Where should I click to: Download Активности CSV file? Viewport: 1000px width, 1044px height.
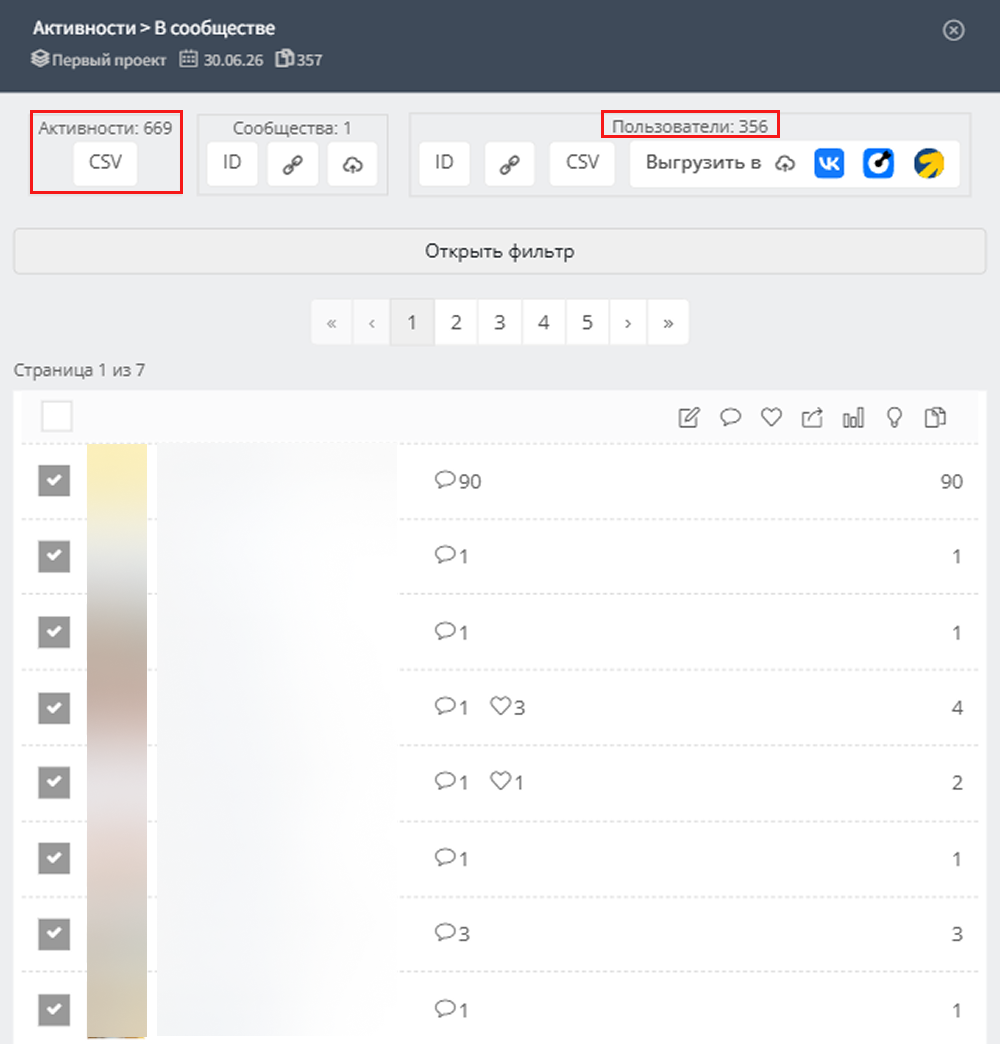(x=105, y=163)
